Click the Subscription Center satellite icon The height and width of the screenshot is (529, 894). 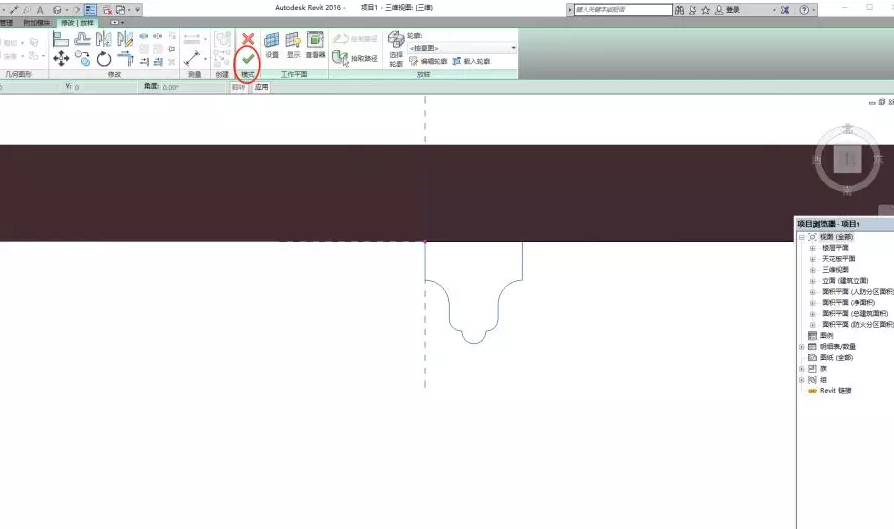[693, 10]
